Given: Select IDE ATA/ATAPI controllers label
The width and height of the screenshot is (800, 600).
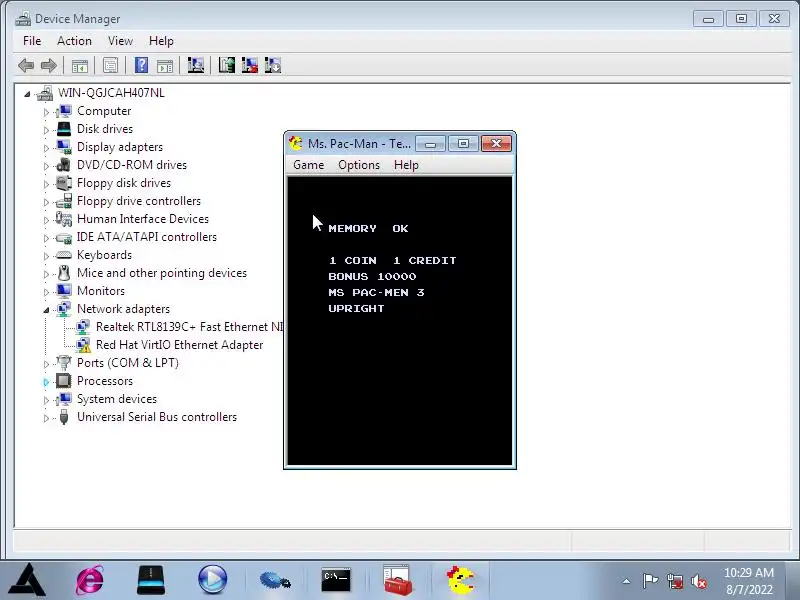Looking at the screenshot, I should [x=146, y=237].
